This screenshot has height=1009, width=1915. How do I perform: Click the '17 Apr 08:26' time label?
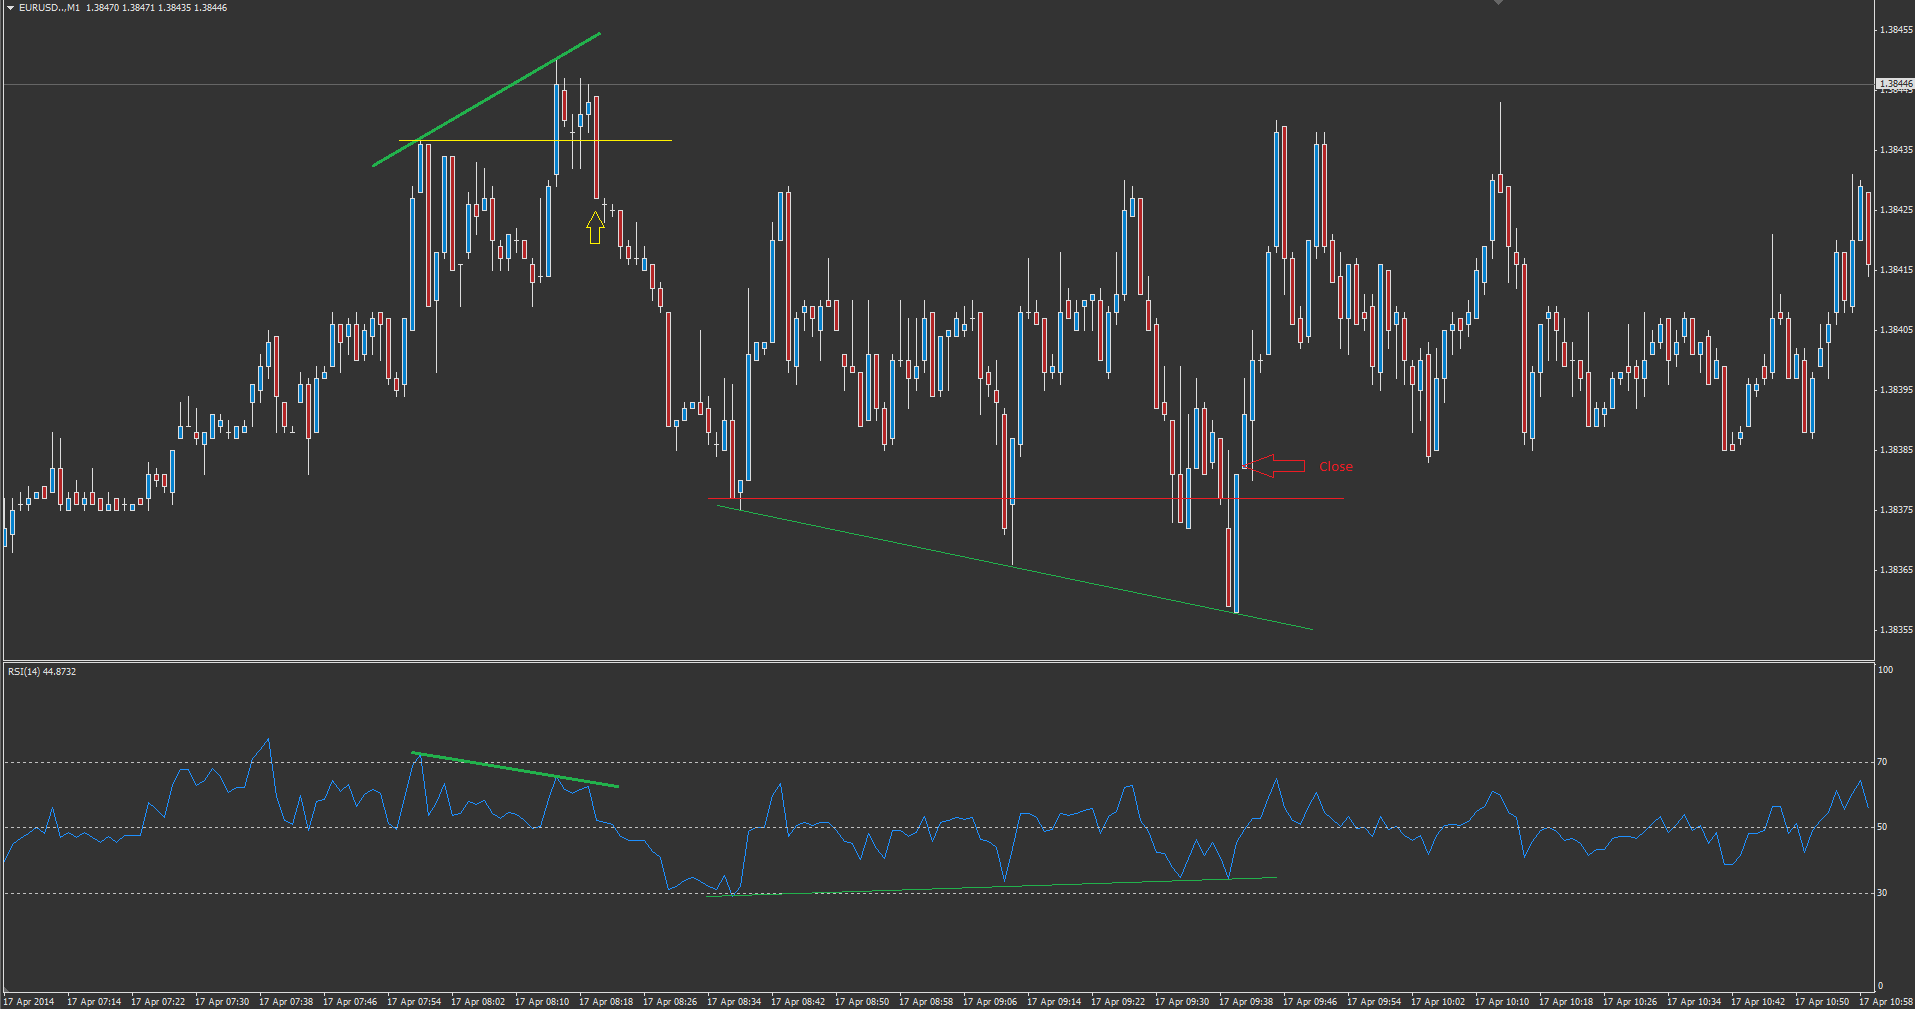670,1001
